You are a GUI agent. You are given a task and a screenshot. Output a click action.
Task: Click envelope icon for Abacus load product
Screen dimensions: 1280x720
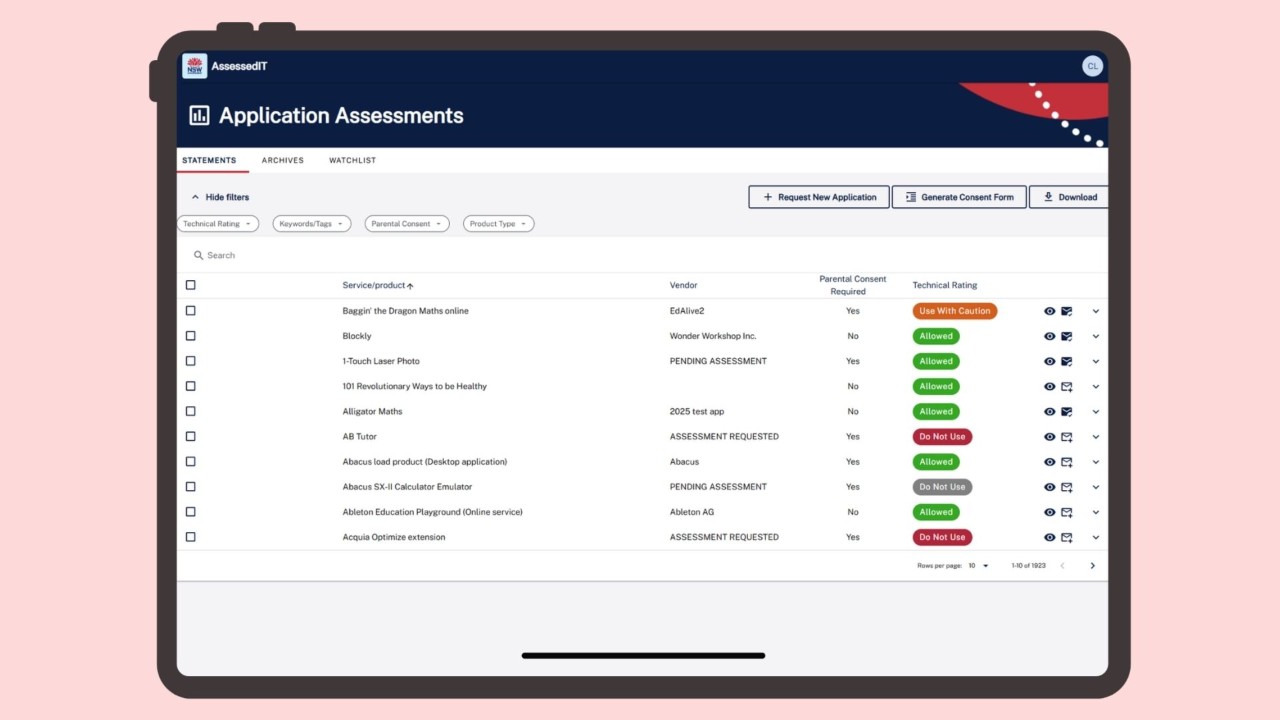(x=1067, y=462)
